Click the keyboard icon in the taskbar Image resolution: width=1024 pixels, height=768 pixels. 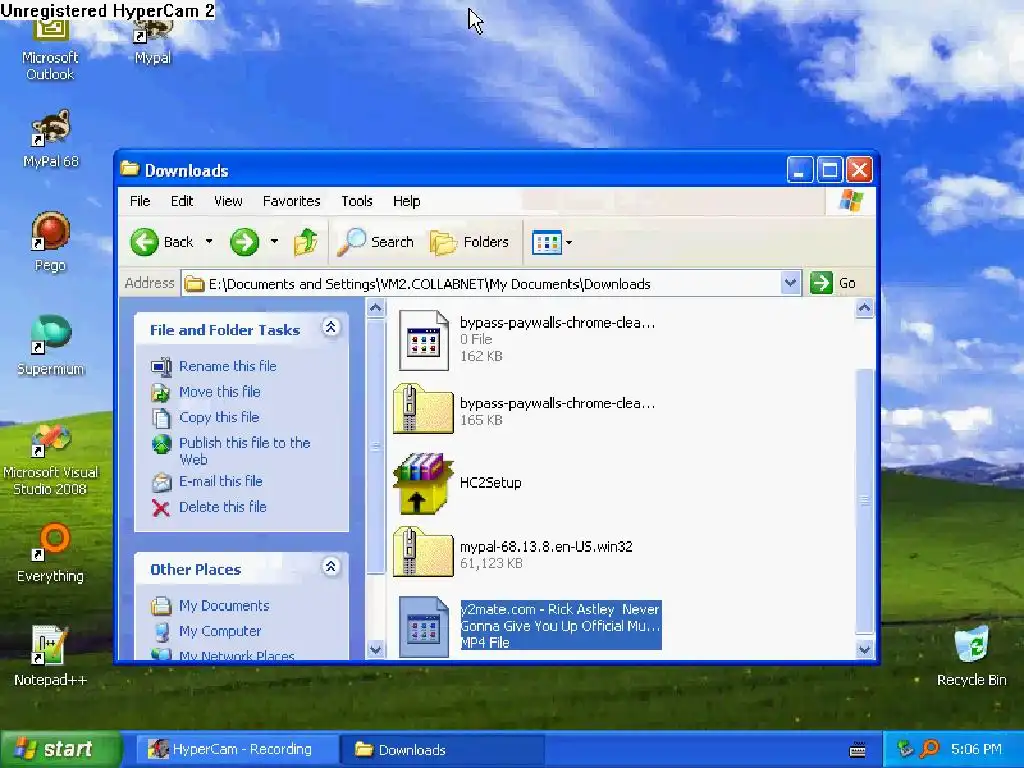tap(858, 750)
